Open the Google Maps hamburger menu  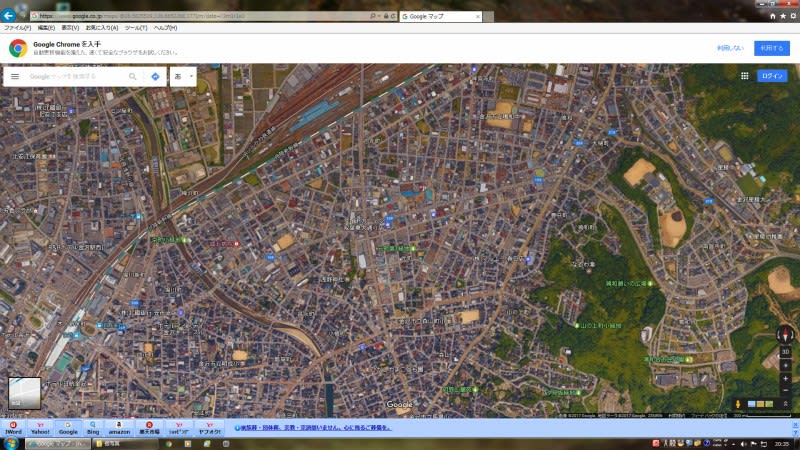click(x=15, y=77)
